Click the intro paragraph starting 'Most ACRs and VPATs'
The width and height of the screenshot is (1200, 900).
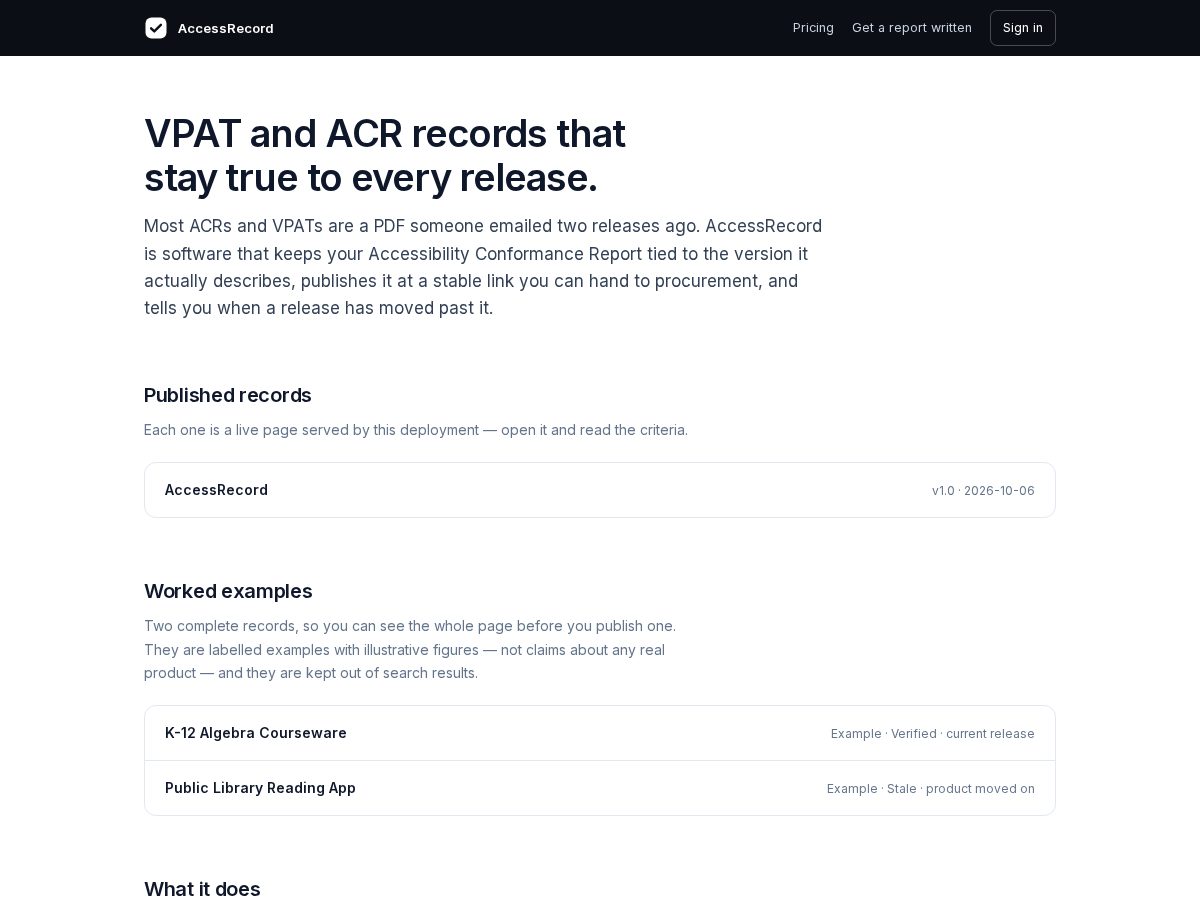[483, 267]
